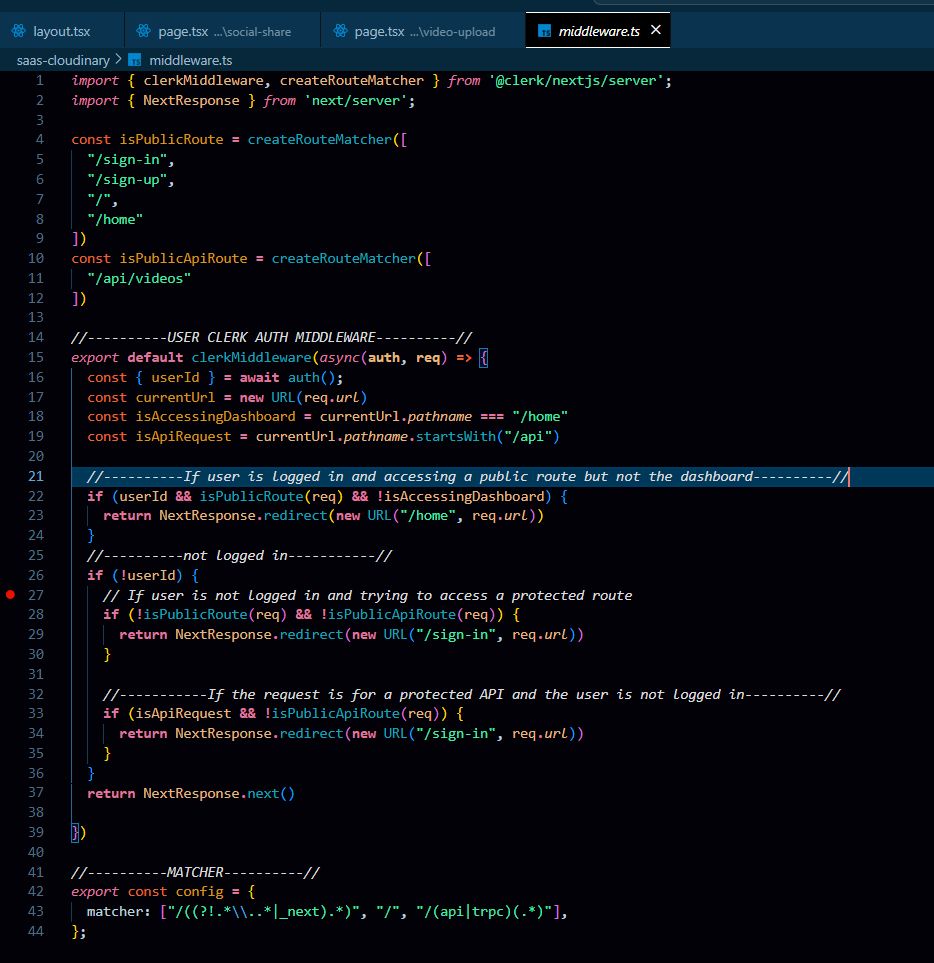Click the clerkMiddleware call on line 15

point(250,357)
